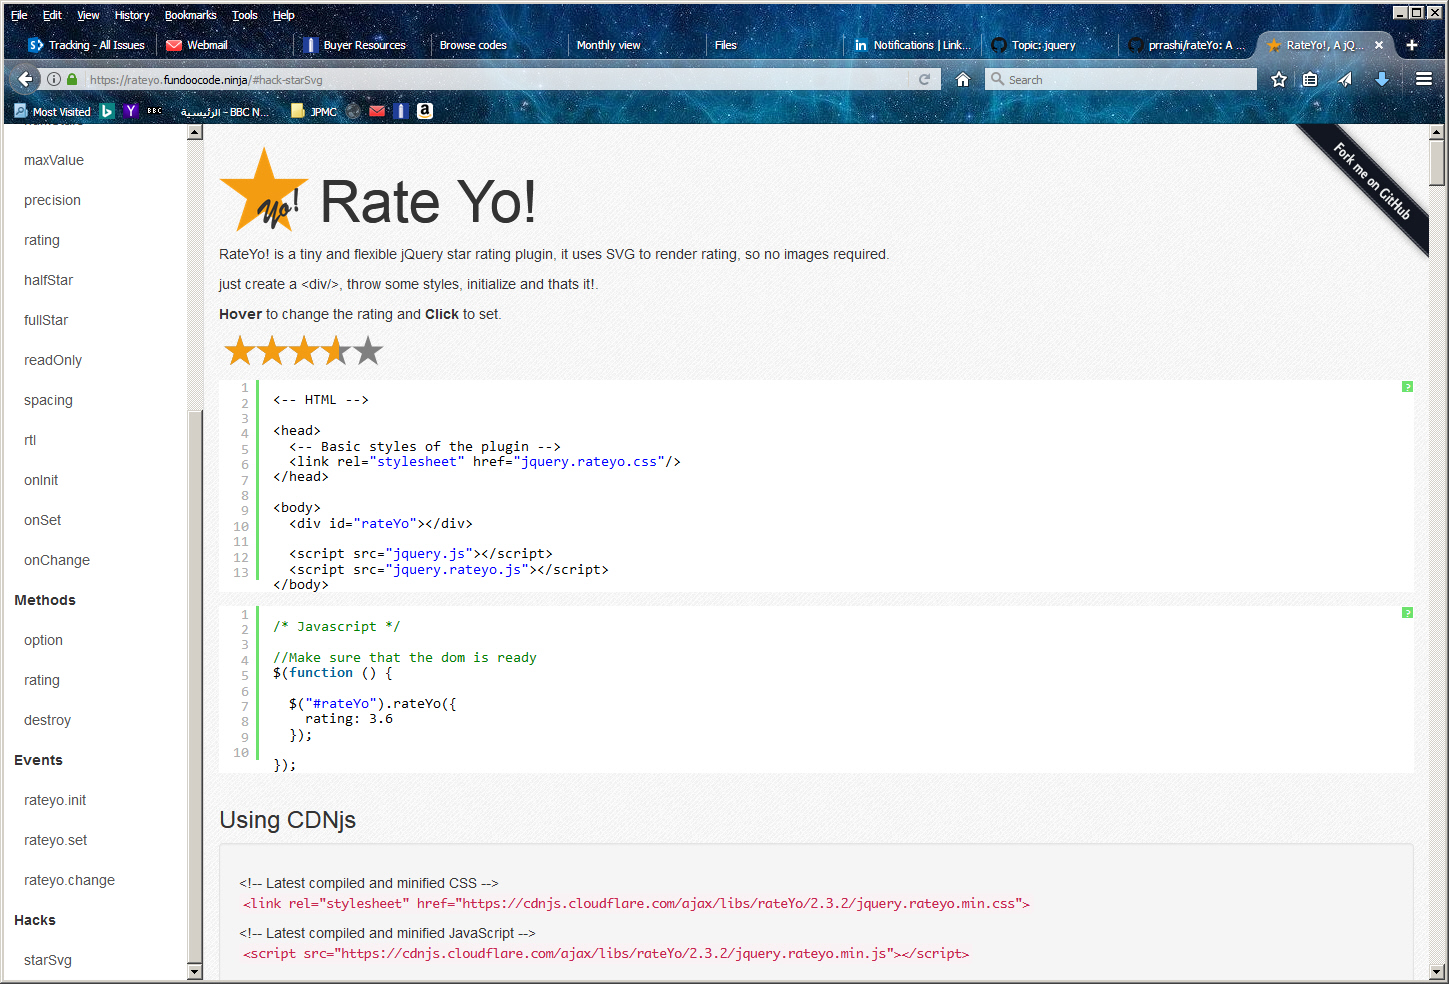Show site security info via padlock icon
The height and width of the screenshot is (984, 1449).
tap(72, 79)
